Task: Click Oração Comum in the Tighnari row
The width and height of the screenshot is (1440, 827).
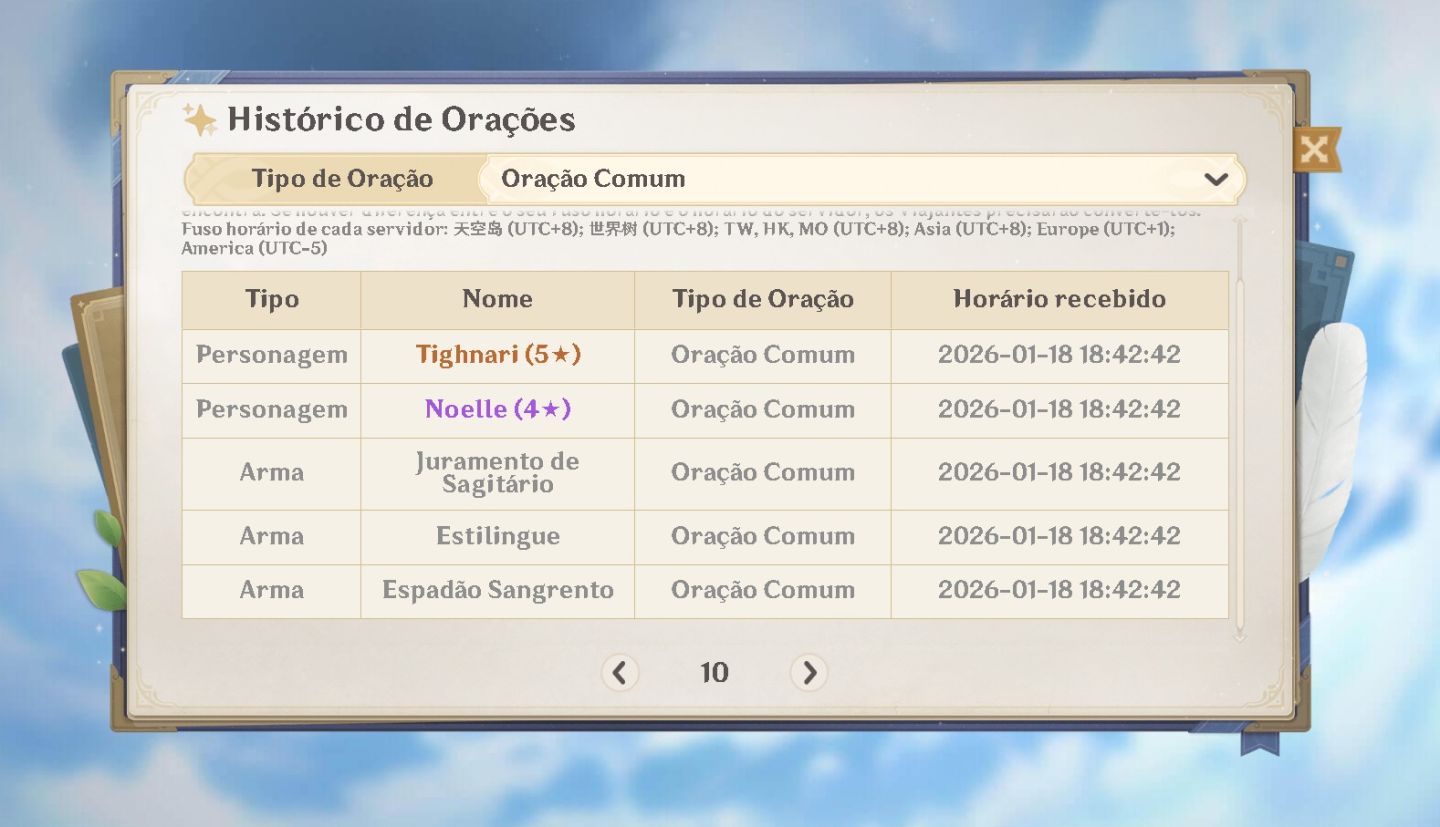Action: point(763,355)
